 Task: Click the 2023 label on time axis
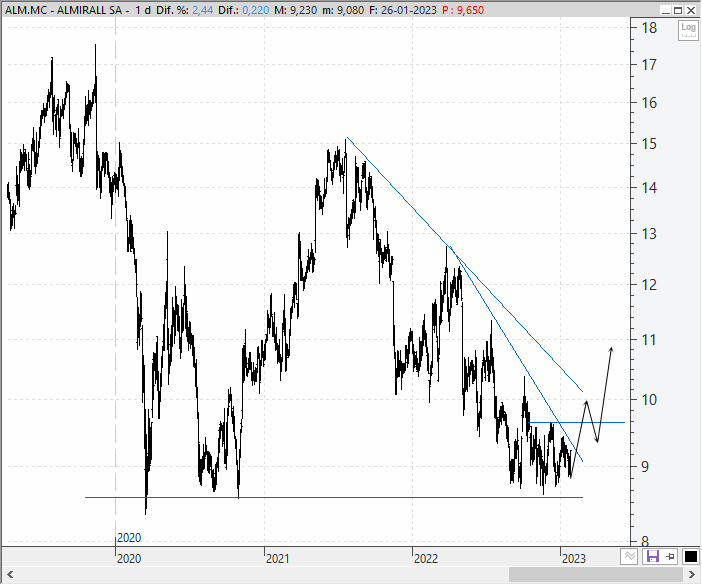click(574, 559)
